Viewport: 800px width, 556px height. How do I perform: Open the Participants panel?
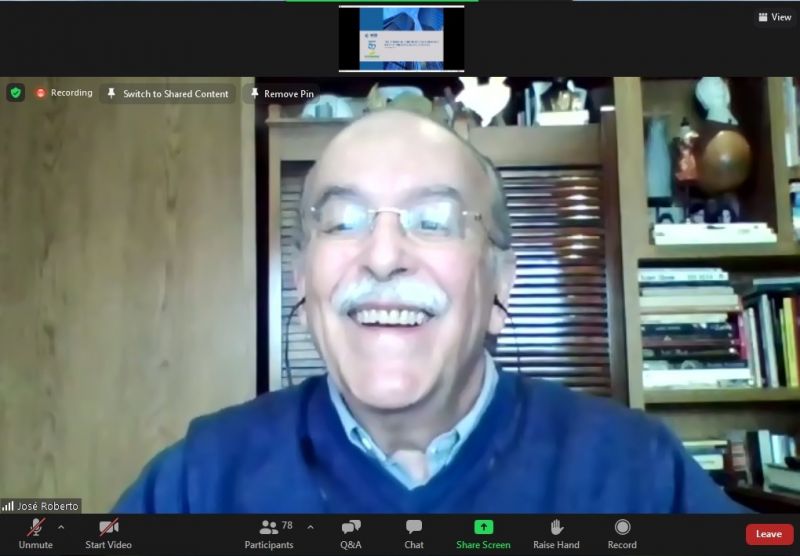[x=269, y=534]
